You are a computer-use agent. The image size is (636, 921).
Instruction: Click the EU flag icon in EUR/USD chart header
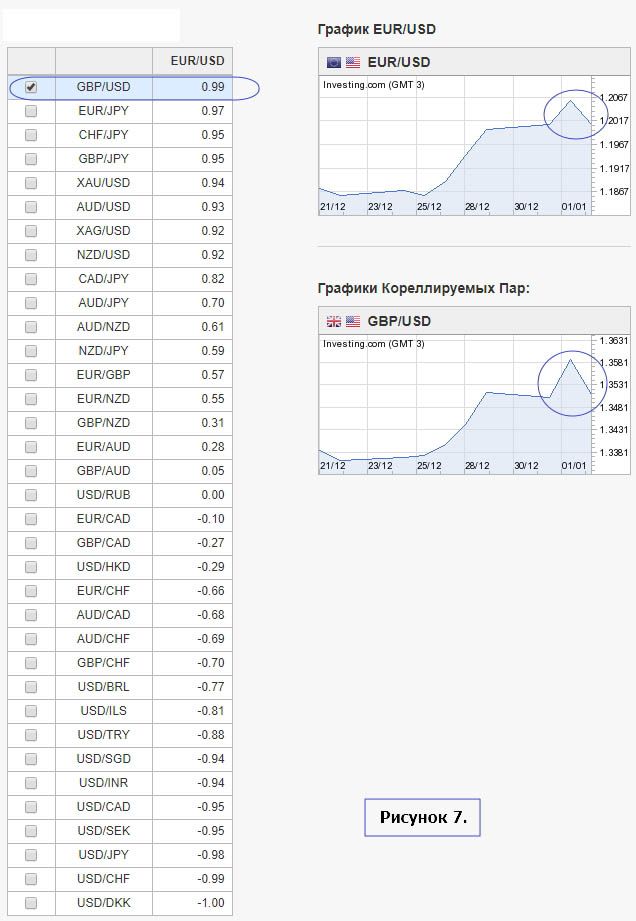click(x=334, y=62)
